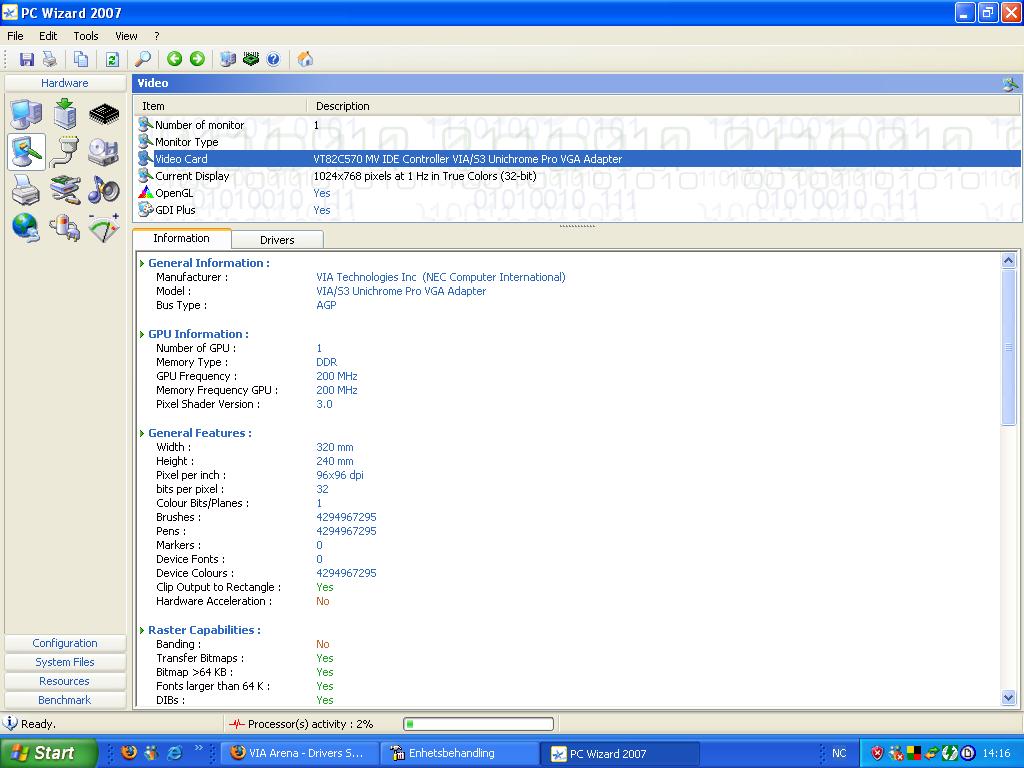
Task: Click the scrollbar down arrow in Information panel
Action: [1008, 697]
